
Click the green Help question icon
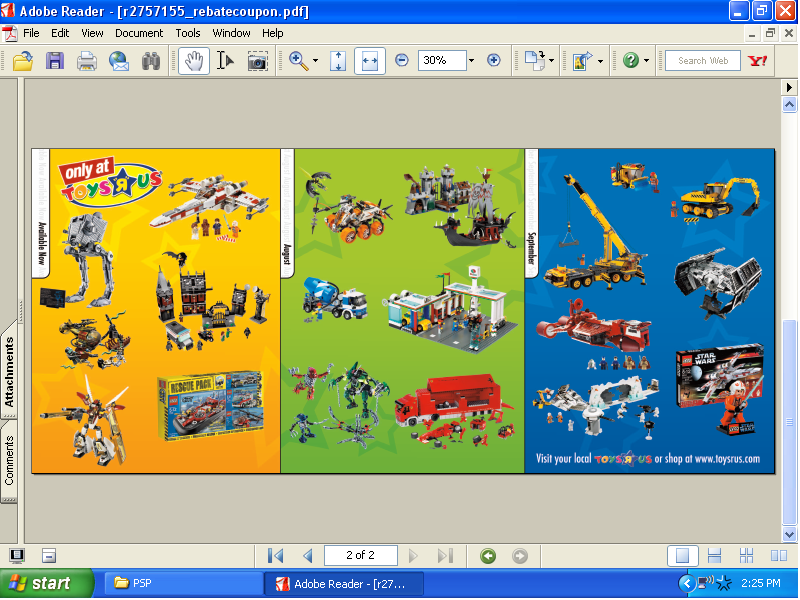click(631, 60)
